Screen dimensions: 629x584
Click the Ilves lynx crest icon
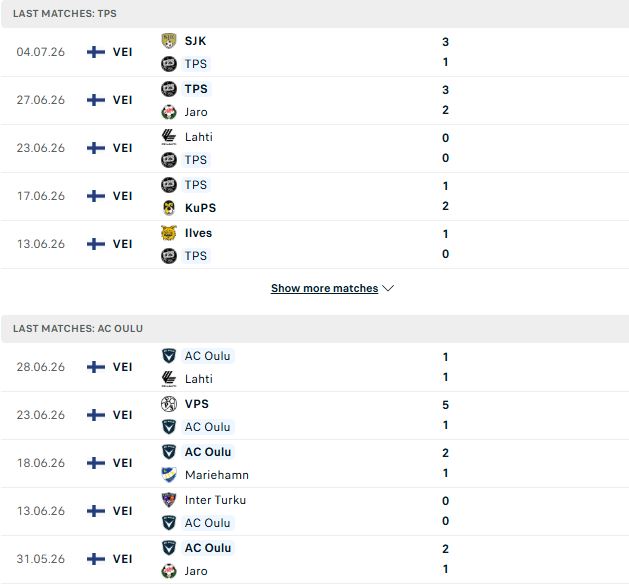click(168, 233)
